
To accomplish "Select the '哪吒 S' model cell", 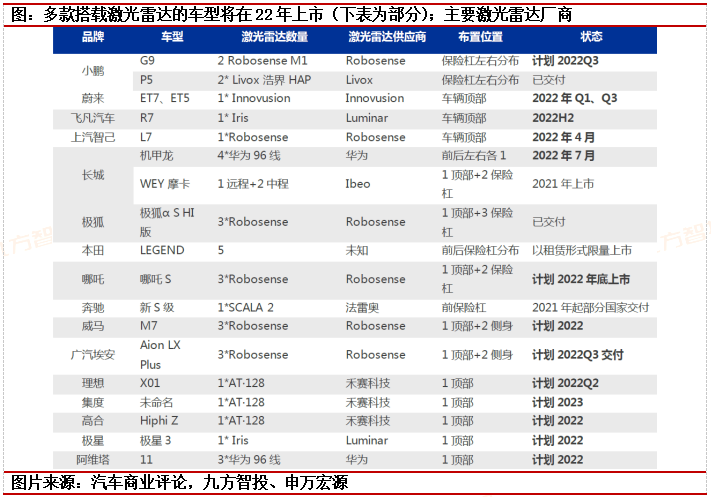I will point(156,279).
